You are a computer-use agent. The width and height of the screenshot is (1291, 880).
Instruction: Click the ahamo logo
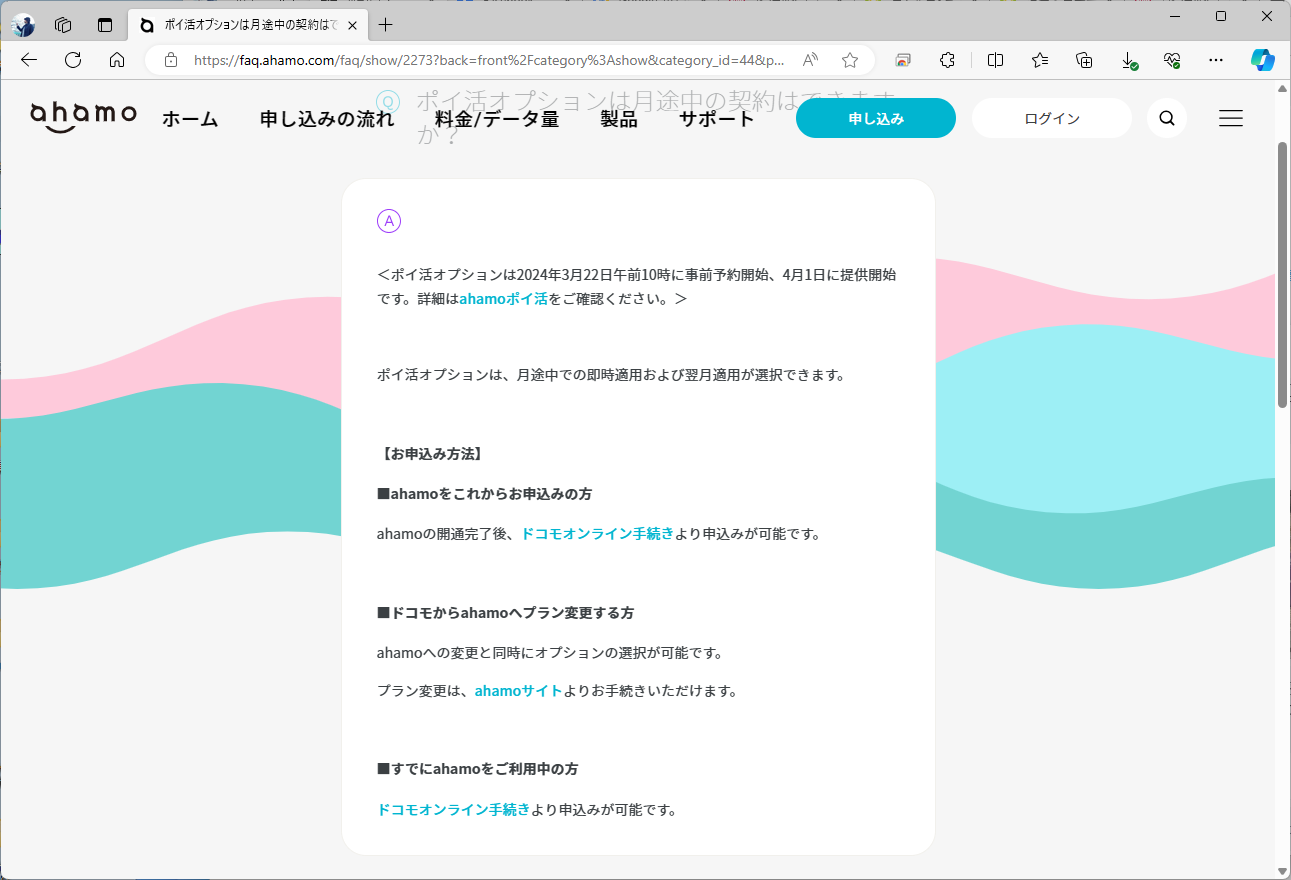[83, 117]
